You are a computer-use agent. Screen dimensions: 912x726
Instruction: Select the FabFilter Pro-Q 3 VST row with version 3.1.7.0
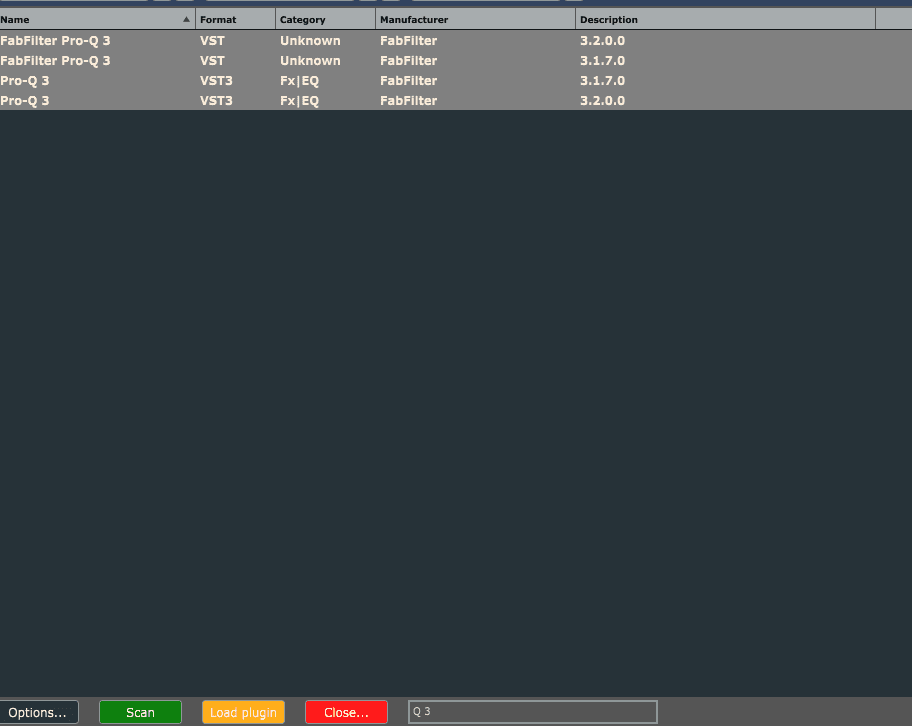[456, 60]
